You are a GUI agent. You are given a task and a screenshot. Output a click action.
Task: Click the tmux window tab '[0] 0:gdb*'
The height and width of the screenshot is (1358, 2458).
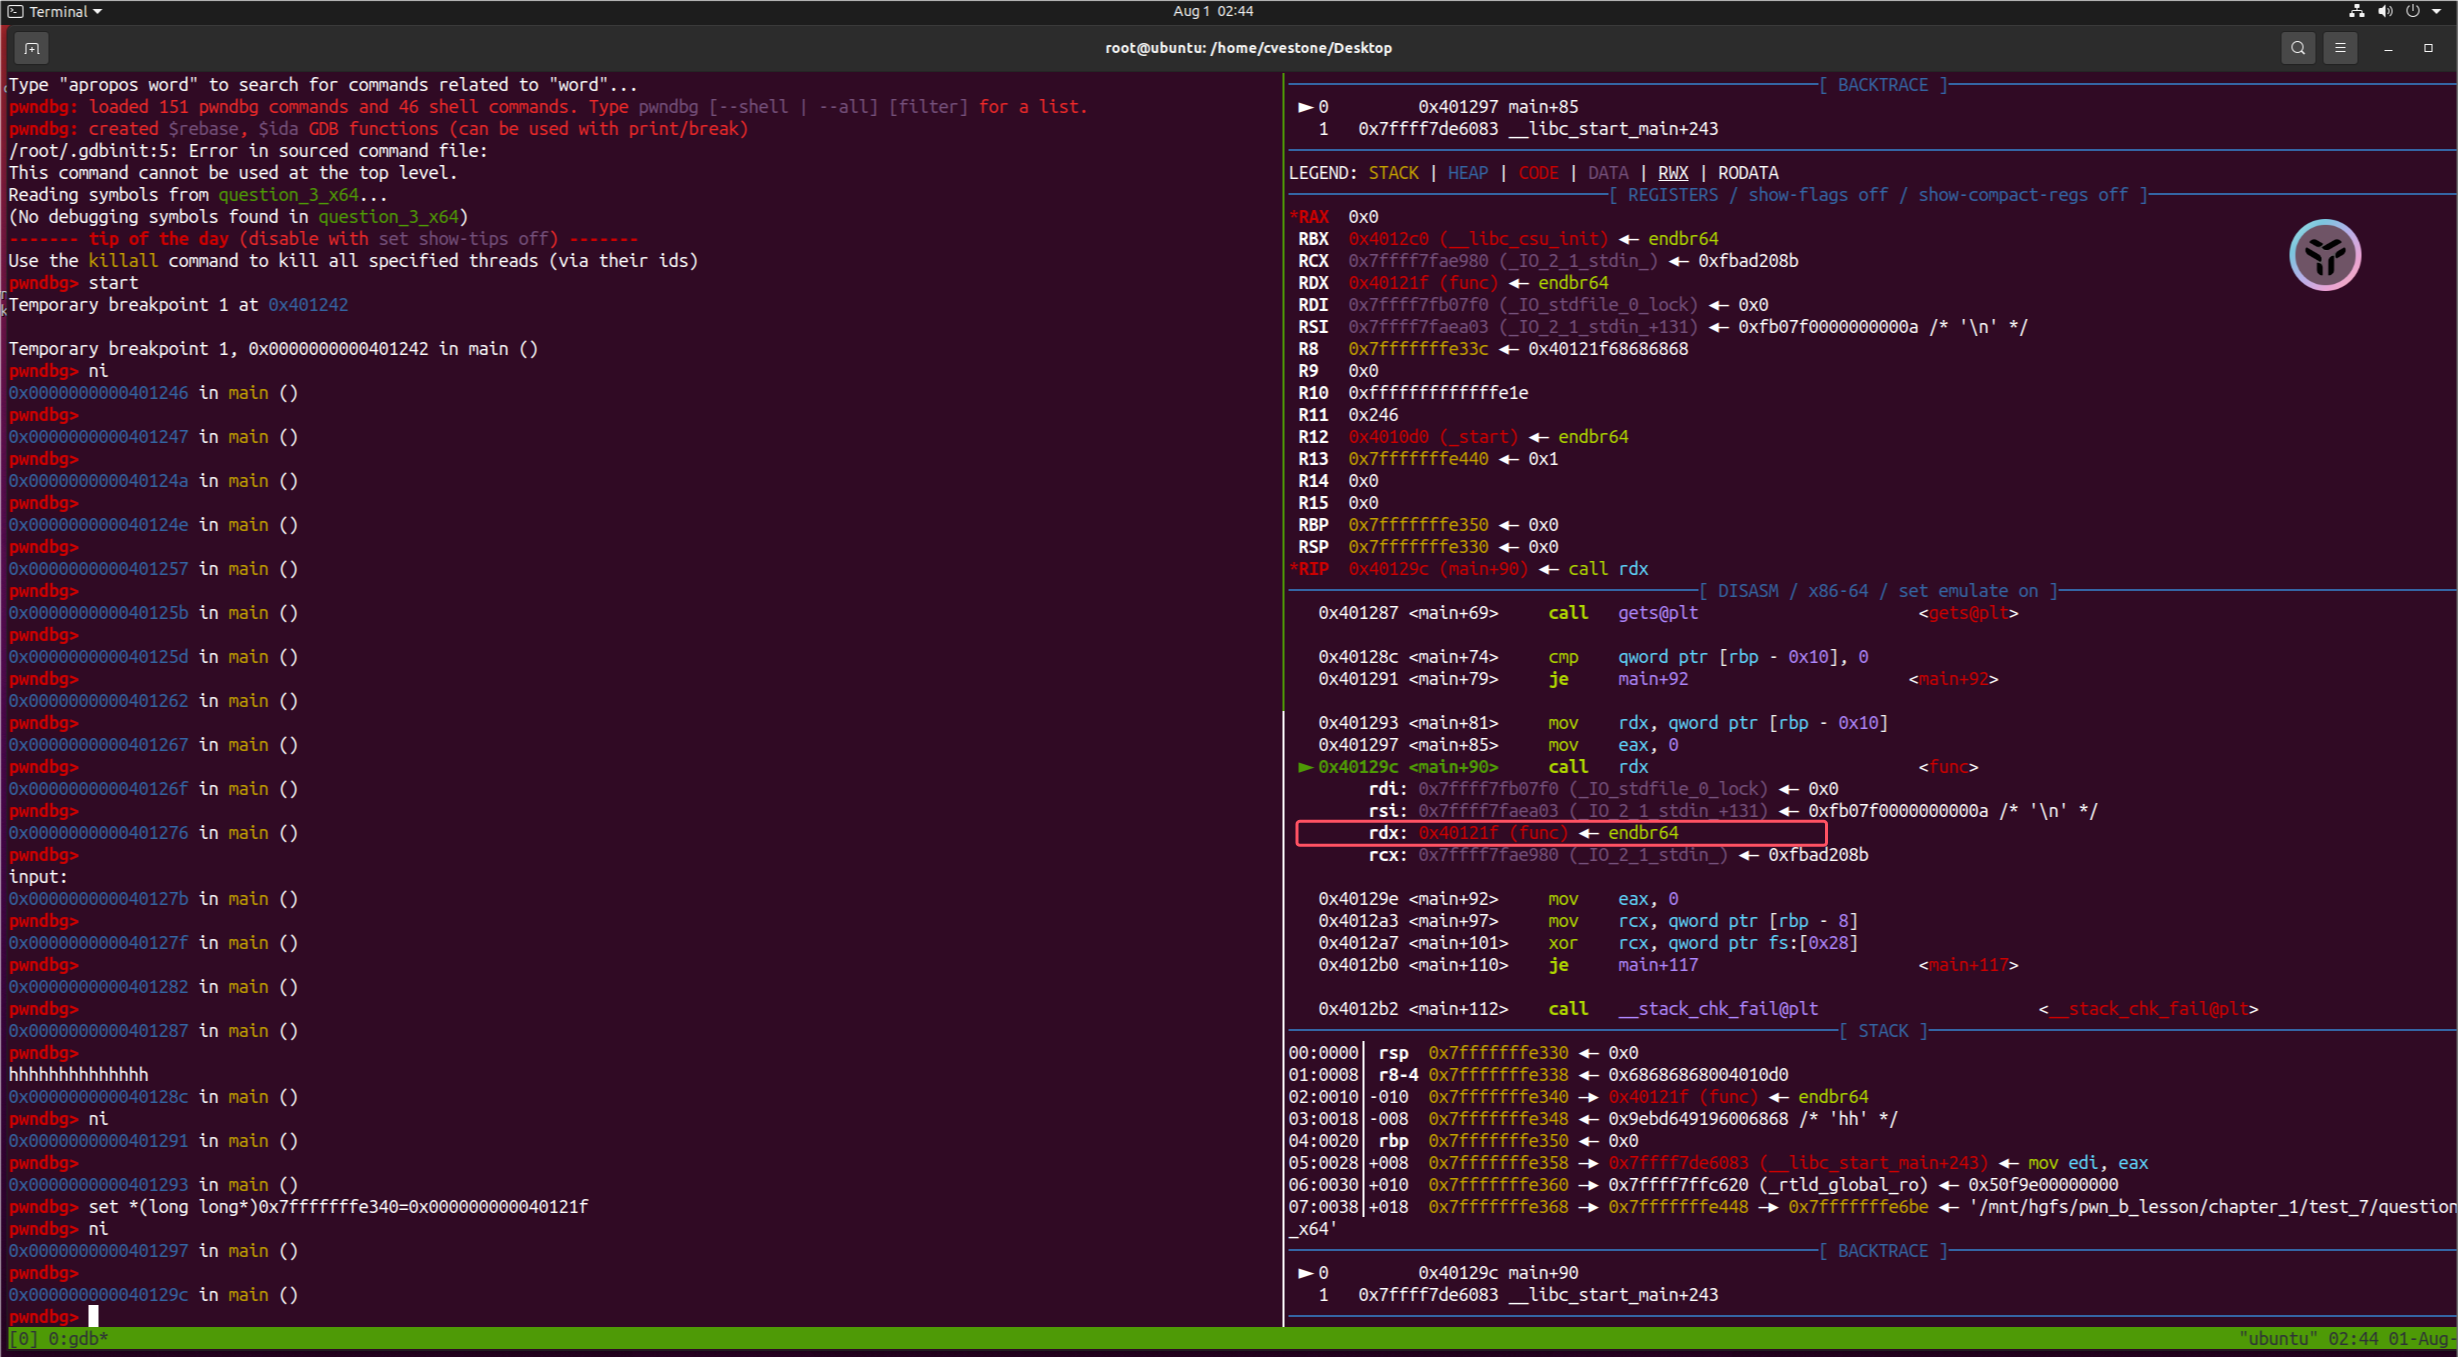tap(59, 1338)
